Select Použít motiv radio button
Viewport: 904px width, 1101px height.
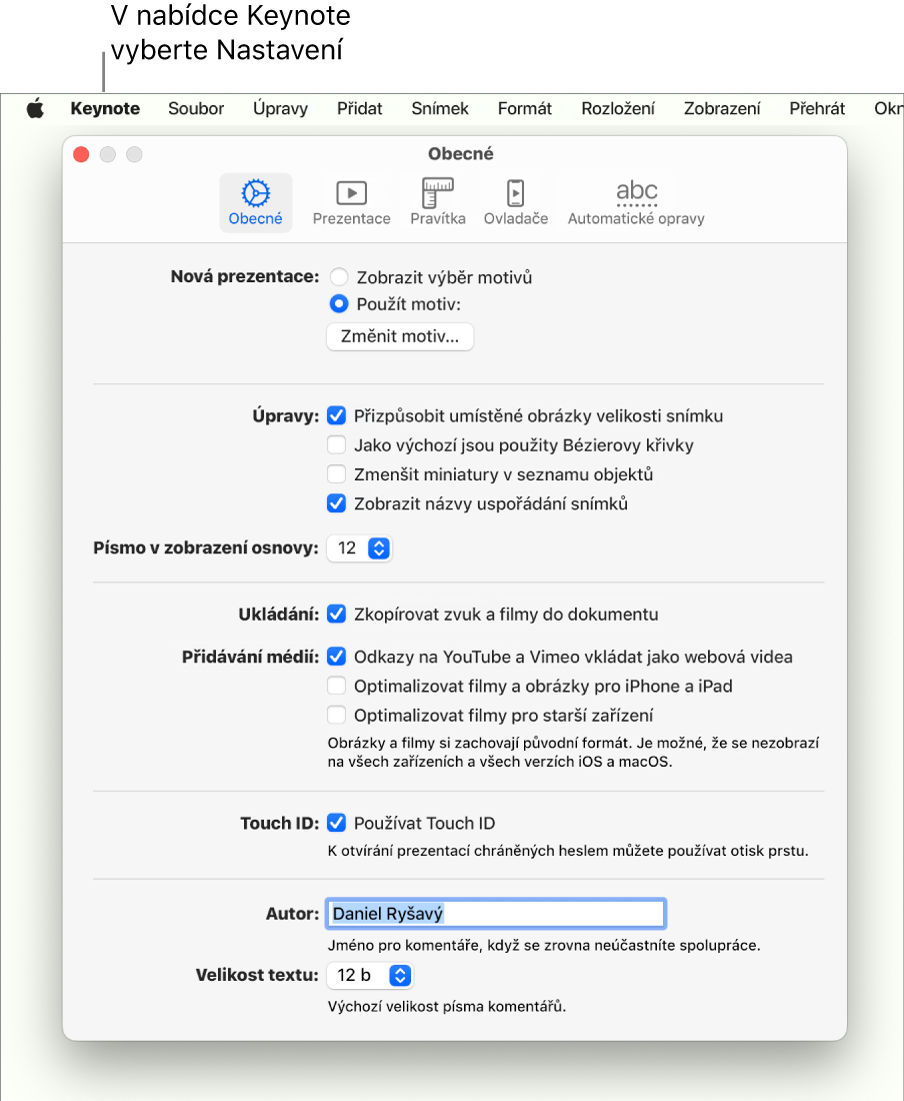(x=339, y=304)
